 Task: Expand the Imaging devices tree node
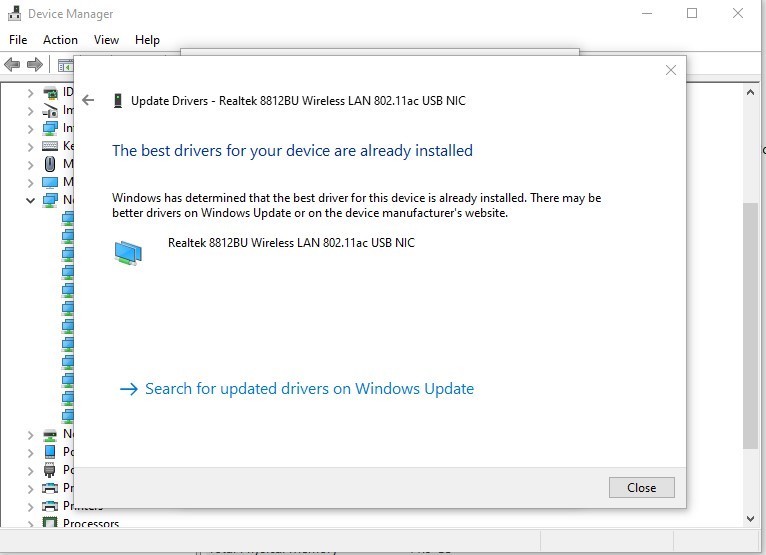(x=30, y=111)
